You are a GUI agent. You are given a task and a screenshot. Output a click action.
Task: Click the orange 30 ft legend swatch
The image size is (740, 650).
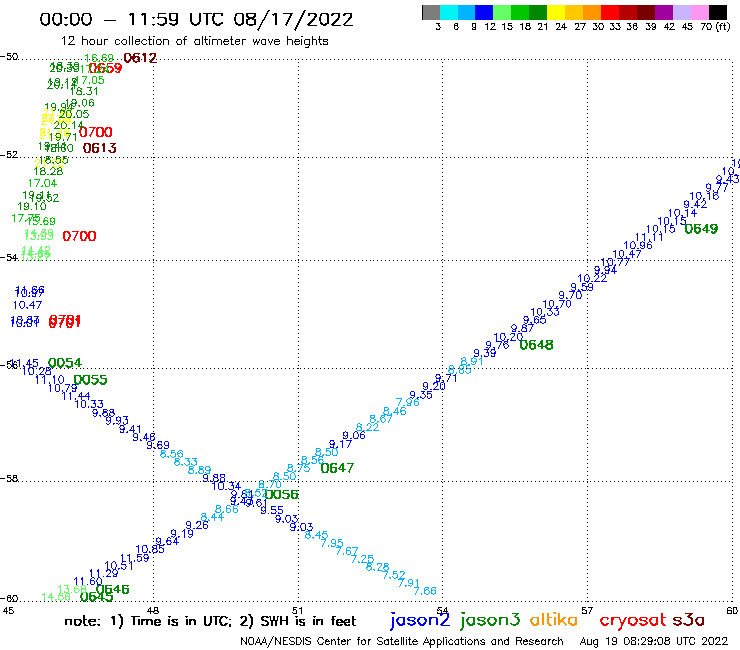pyautogui.click(x=592, y=12)
